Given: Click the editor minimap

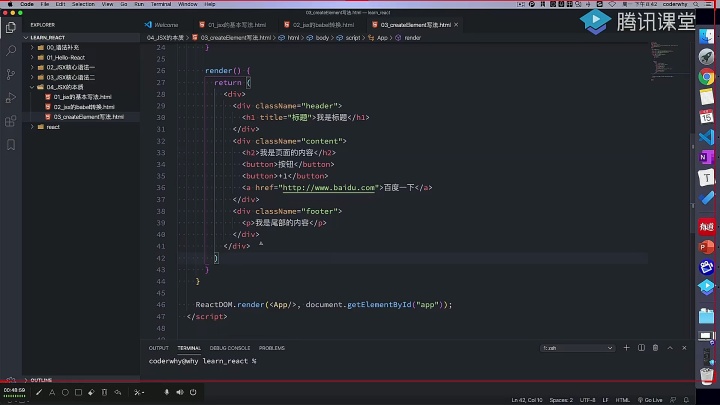Looking at the screenshot, I should pyautogui.click(x=670, y=61).
